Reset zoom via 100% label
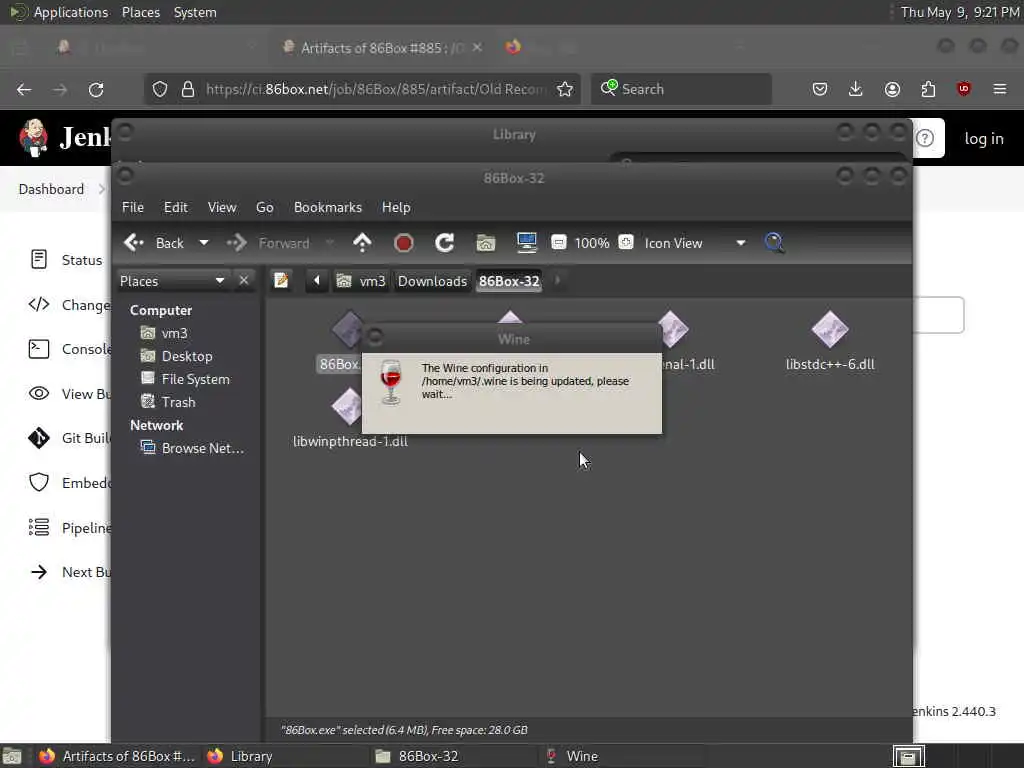 click(592, 243)
